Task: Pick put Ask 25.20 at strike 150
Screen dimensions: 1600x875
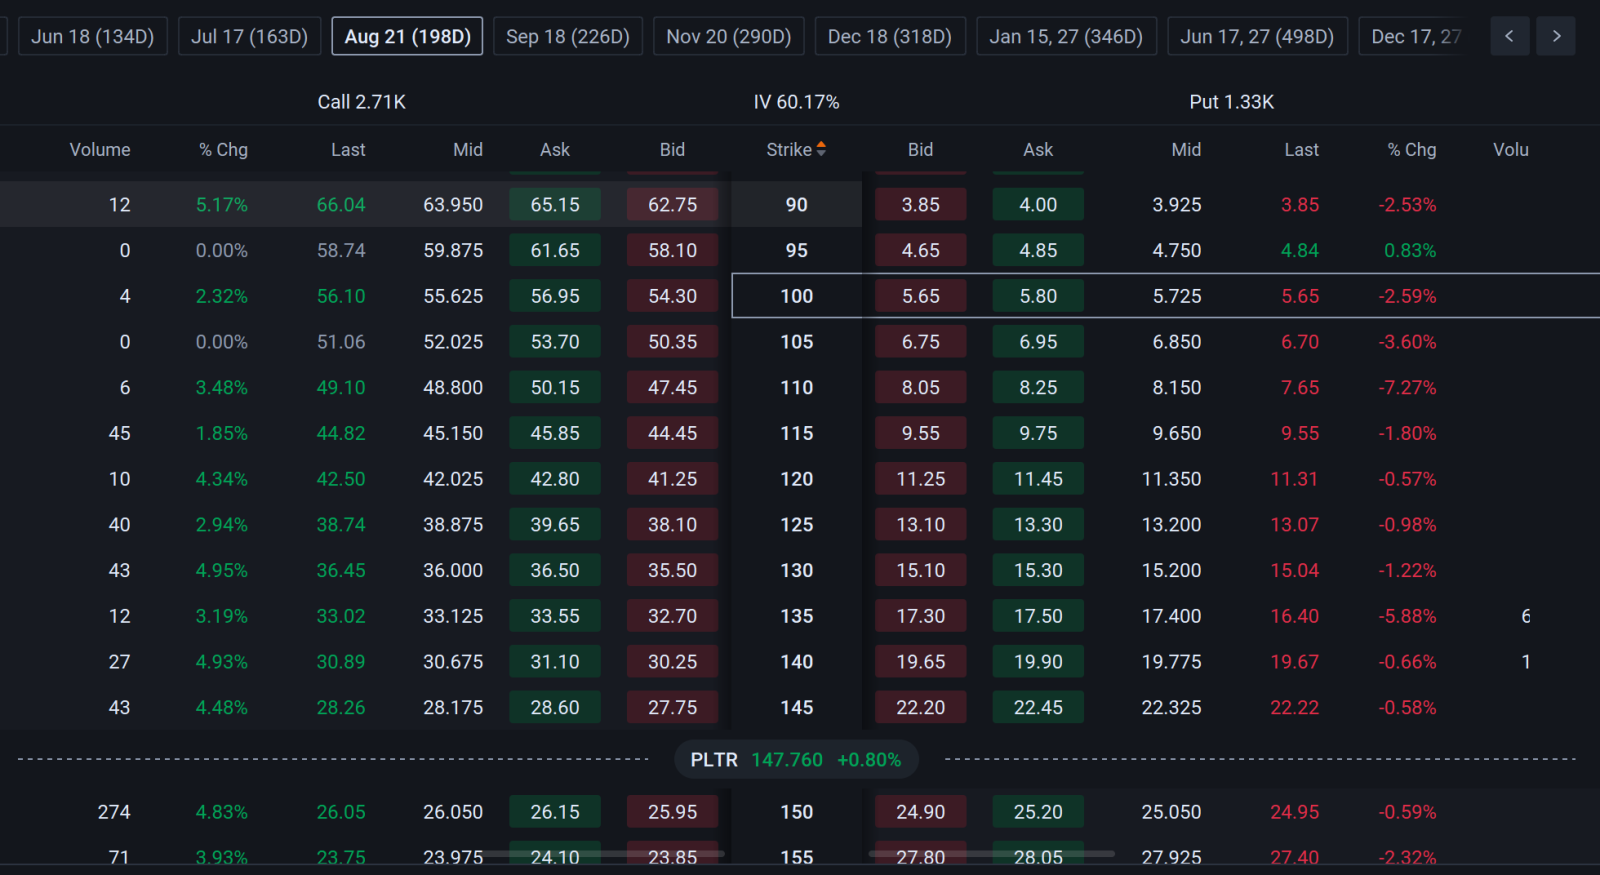Action: pos(1038,812)
